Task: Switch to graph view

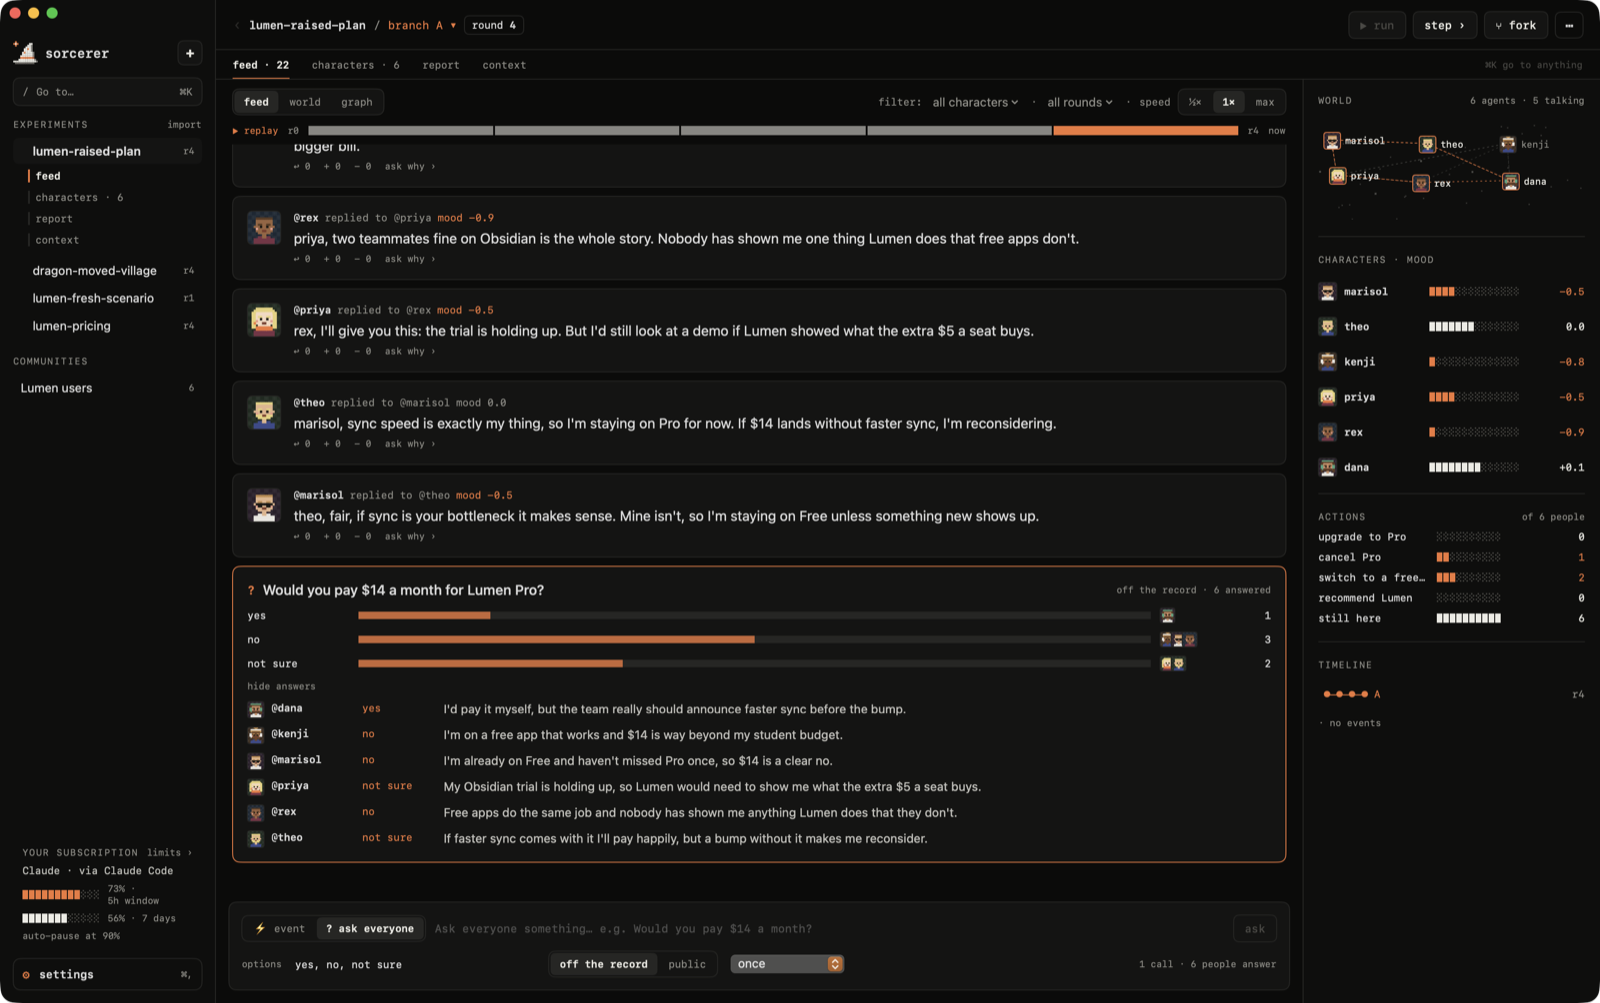Action: click(x=356, y=102)
